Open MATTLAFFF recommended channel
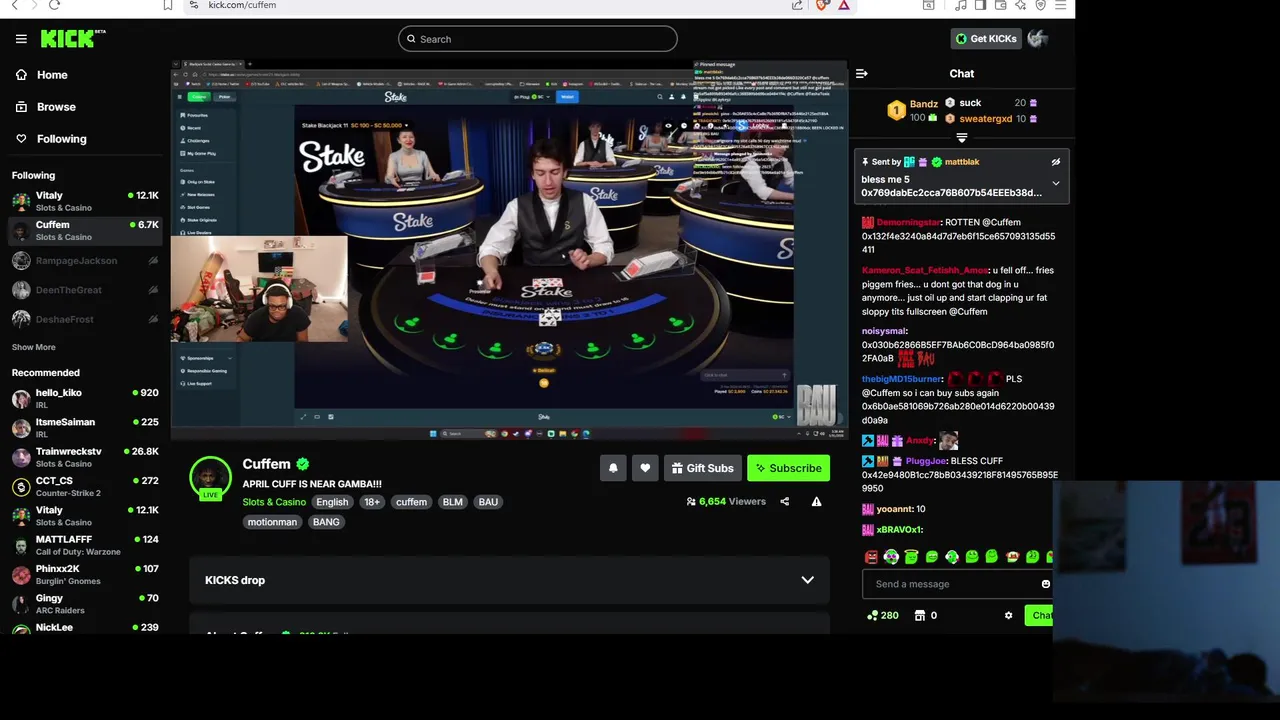 click(x=85, y=545)
